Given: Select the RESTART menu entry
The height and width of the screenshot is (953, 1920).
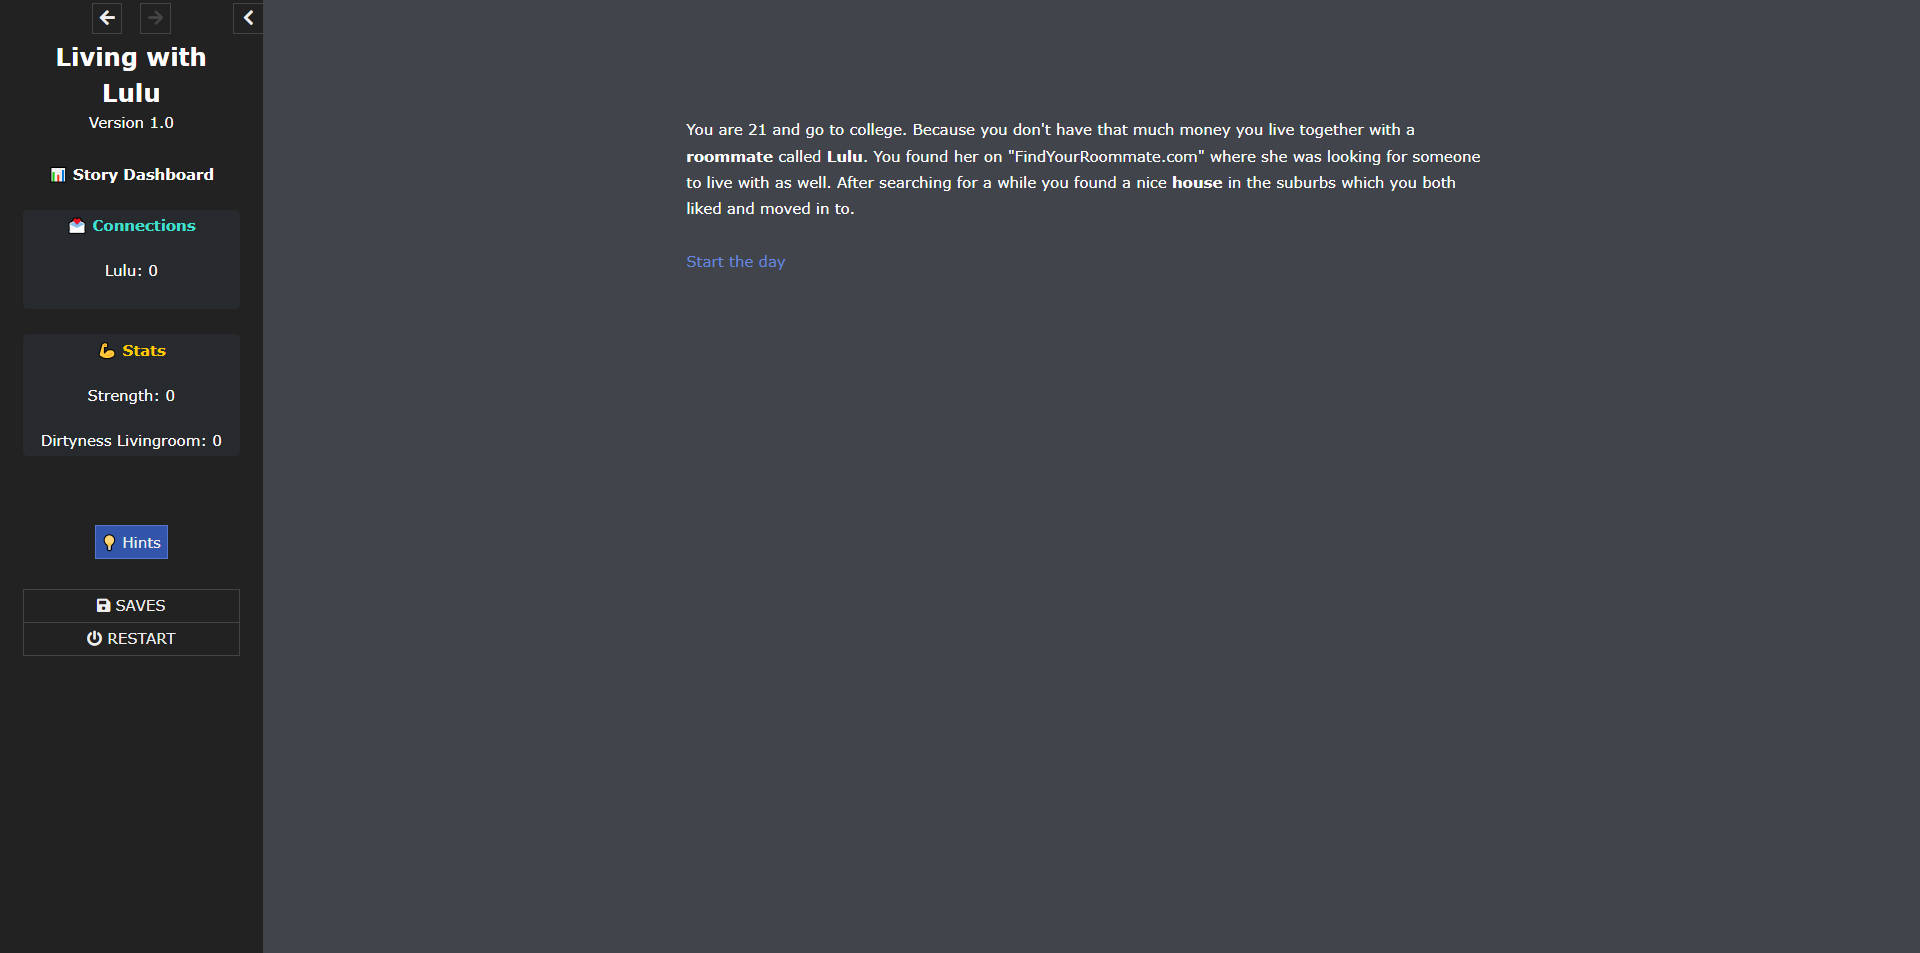Looking at the screenshot, I should 131,639.
